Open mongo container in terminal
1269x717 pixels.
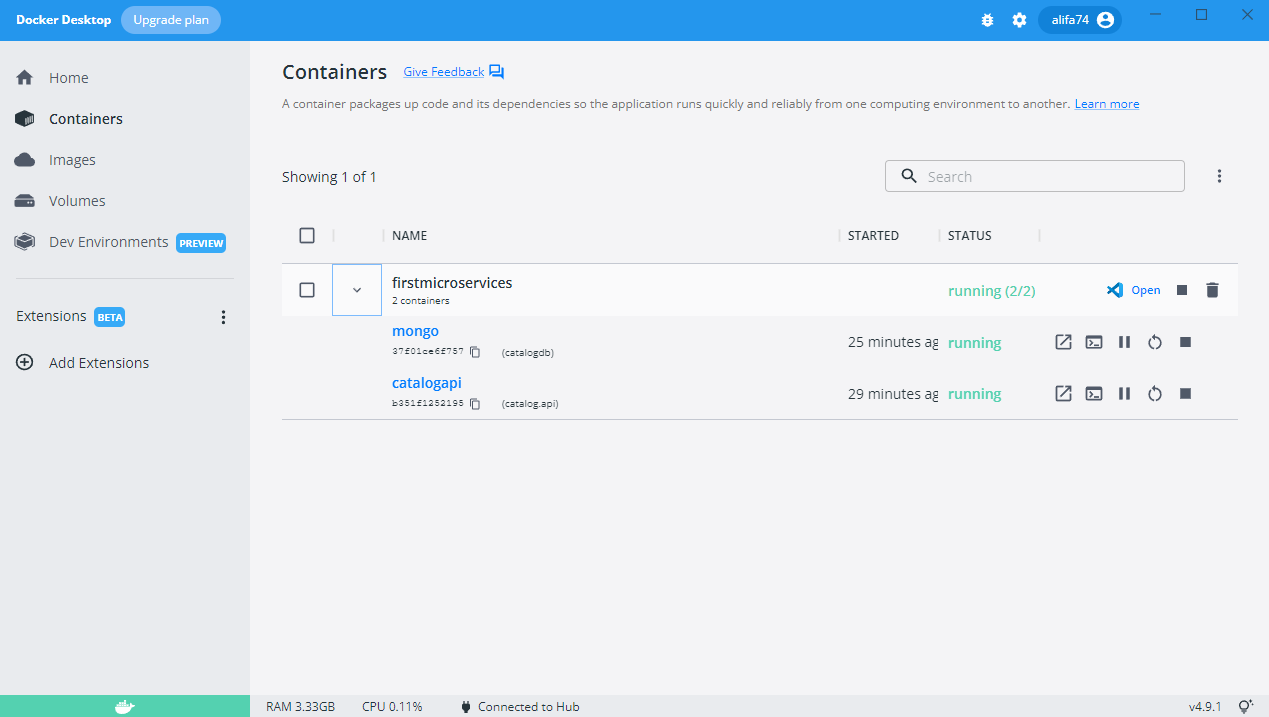pyautogui.click(x=1093, y=341)
